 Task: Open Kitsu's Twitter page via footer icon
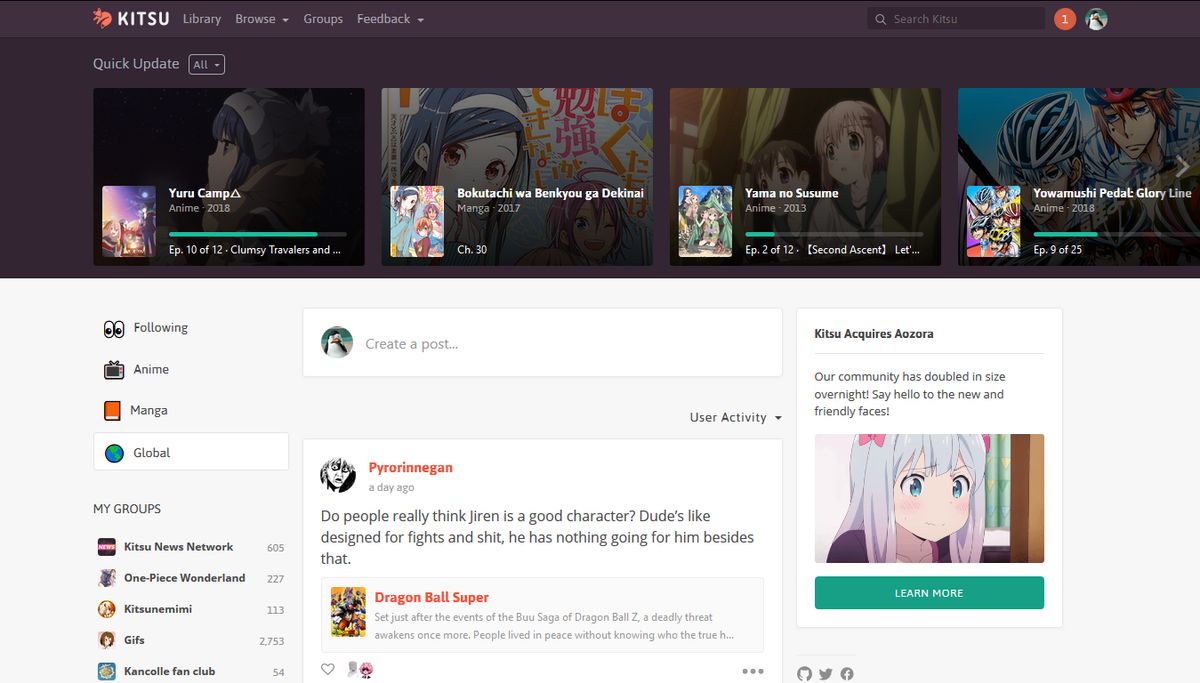[x=825, y=674]
